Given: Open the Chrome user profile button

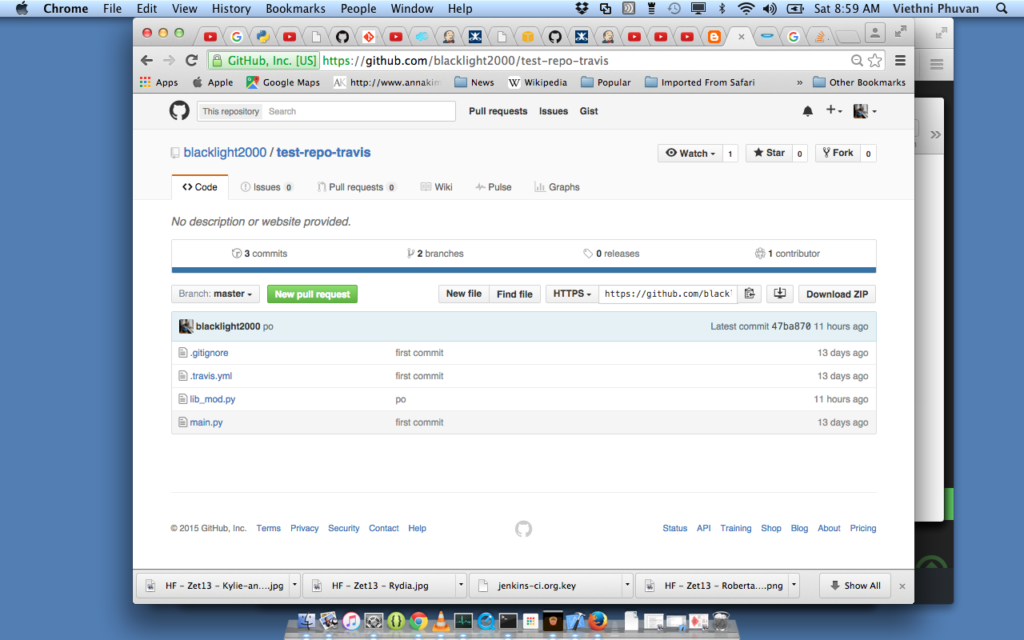Looking at the screenshot, I should pyautogui.click(x=875, y=33).
